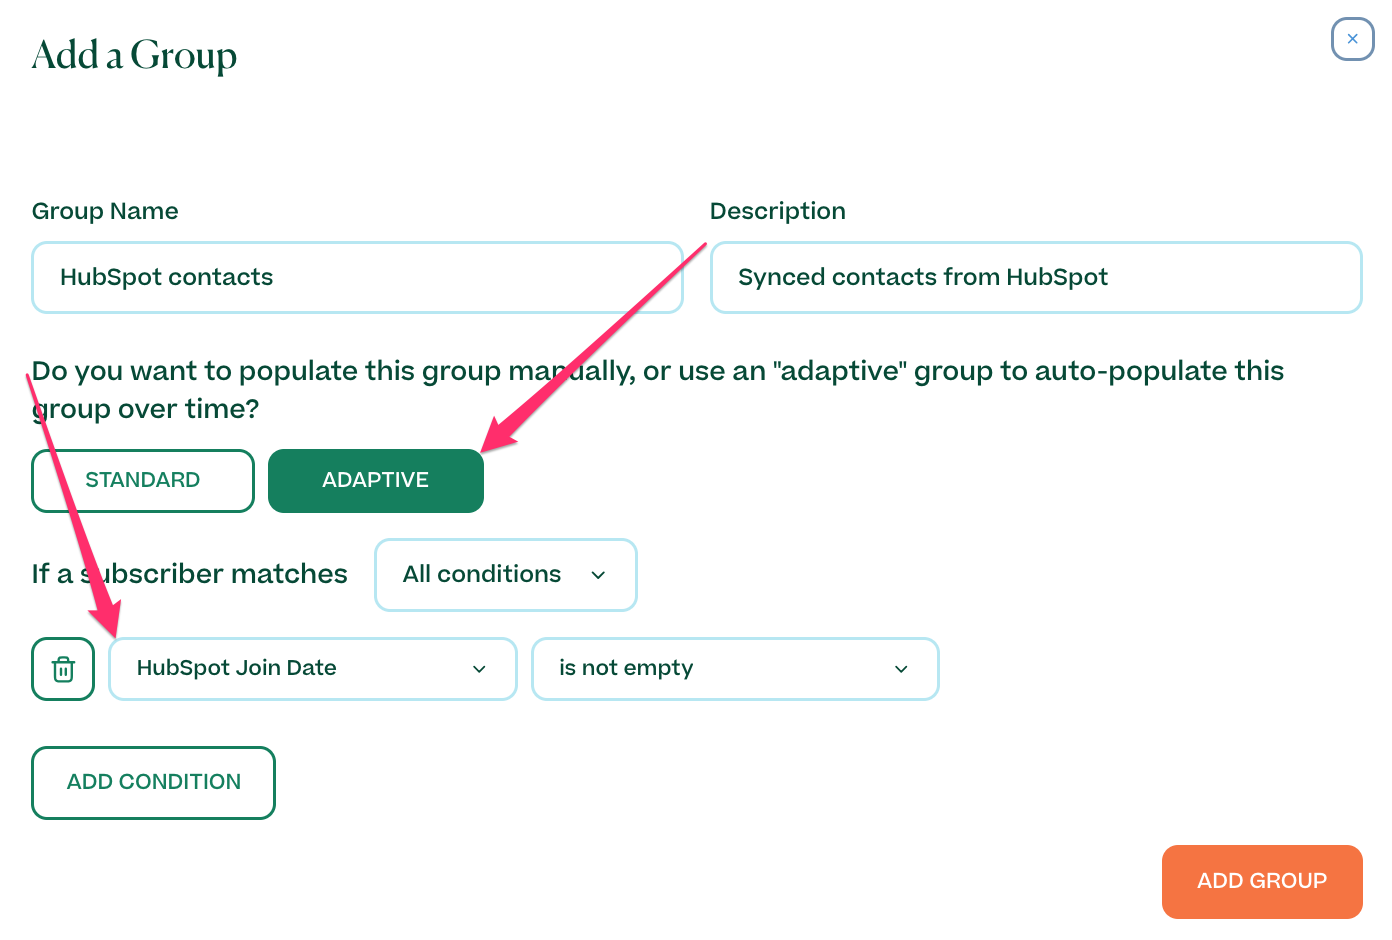1392x940 pixels.
Task: Open the condition field chevron icon
Action: tap(479, 669)
